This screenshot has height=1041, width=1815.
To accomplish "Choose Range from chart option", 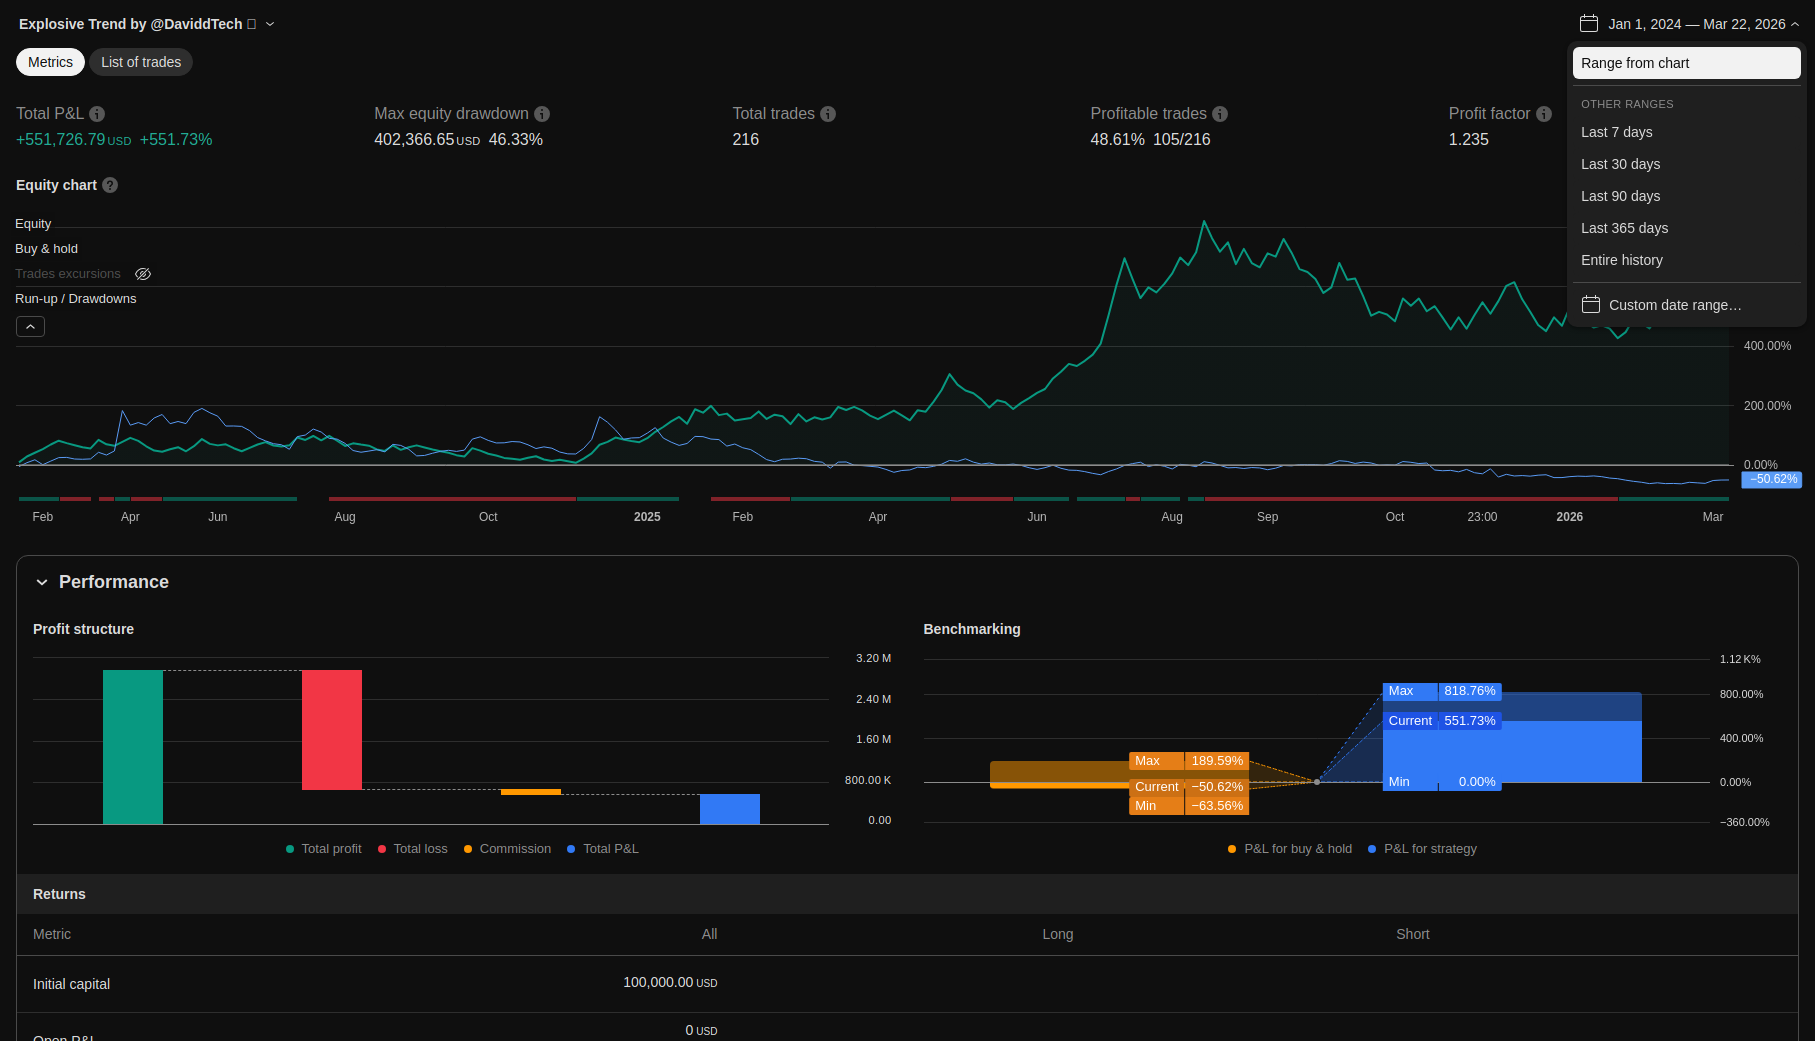I will [x=1686, y=63].
